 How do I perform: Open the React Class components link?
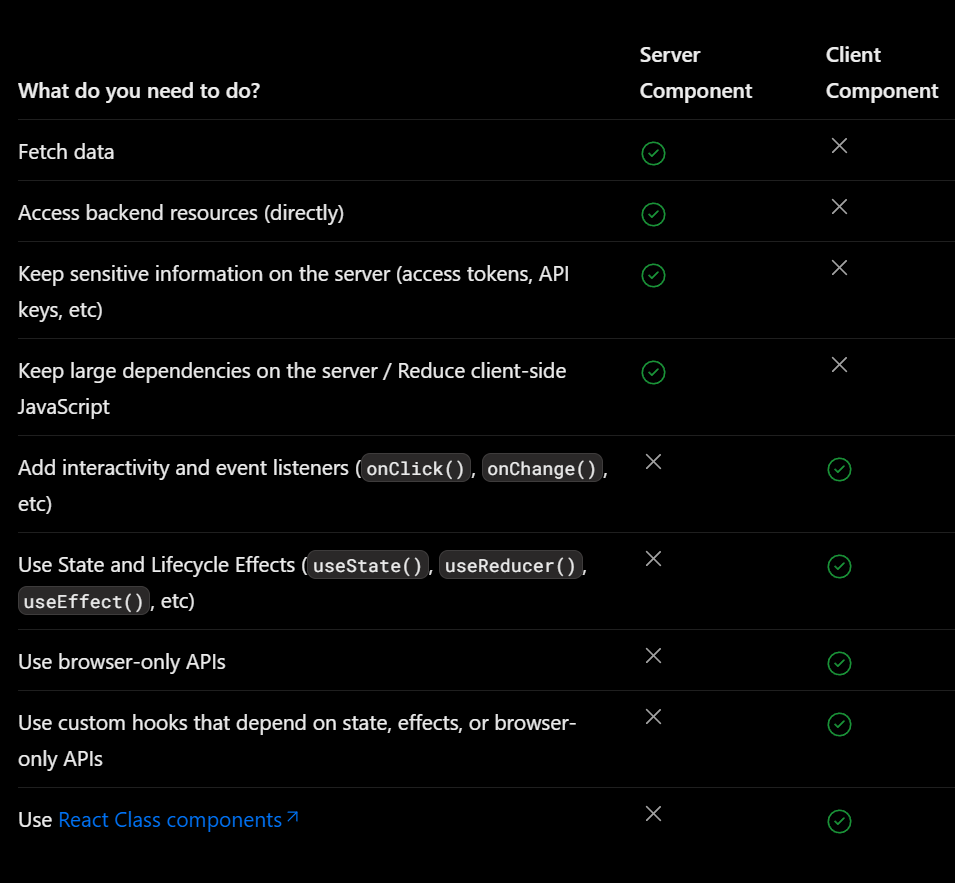point(170,820)
